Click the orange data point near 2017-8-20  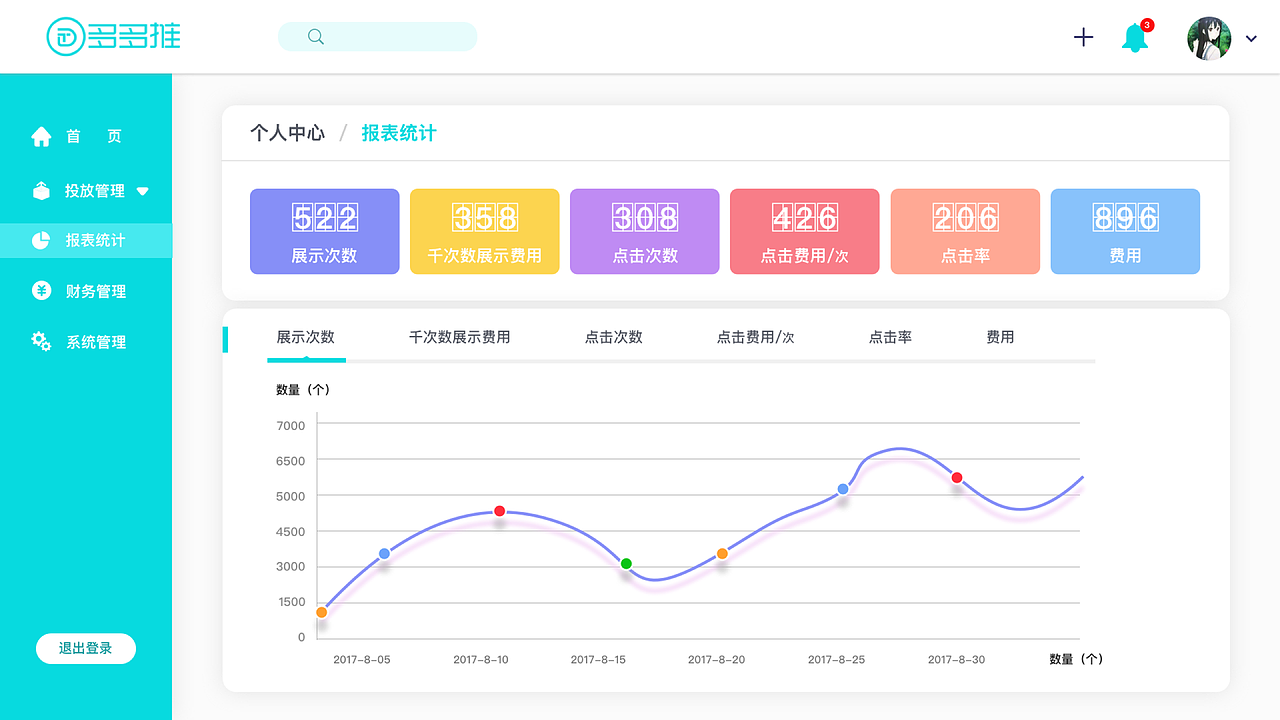[722, 554]
